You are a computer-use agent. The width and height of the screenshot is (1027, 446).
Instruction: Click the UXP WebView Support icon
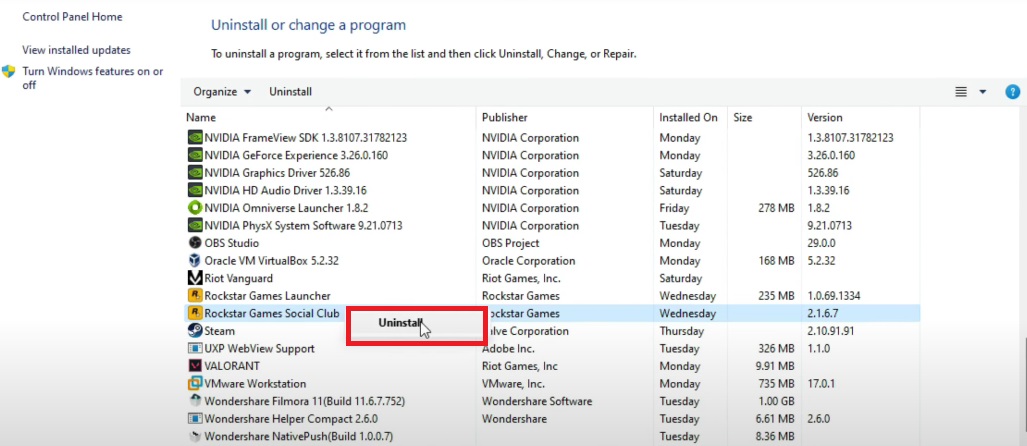coord(195,348)
